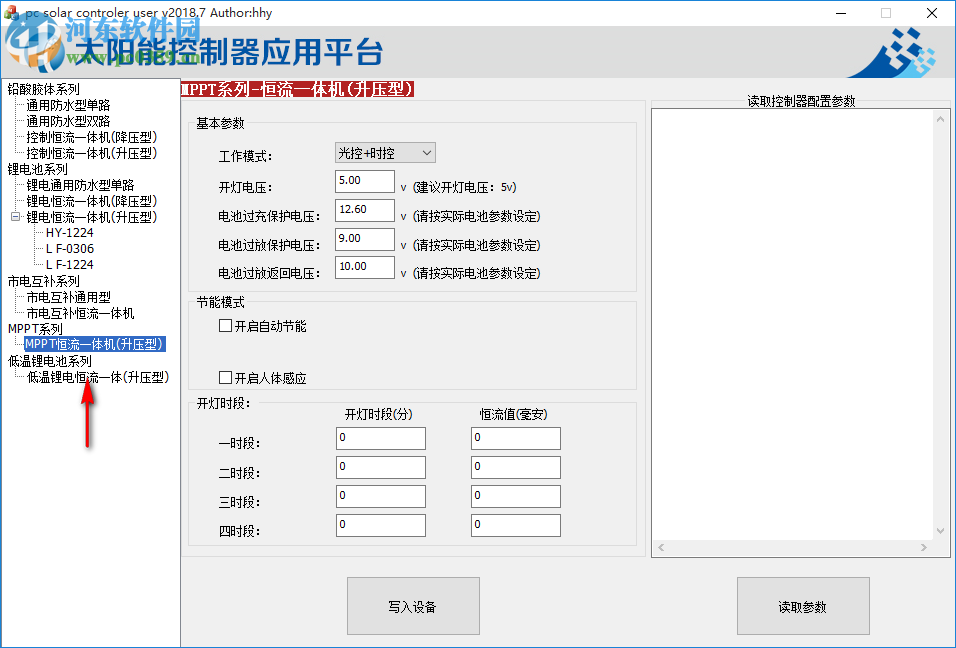Click the 读取参数 button
The width and height of the screenshot is (956, 648).
coord(803,607)
